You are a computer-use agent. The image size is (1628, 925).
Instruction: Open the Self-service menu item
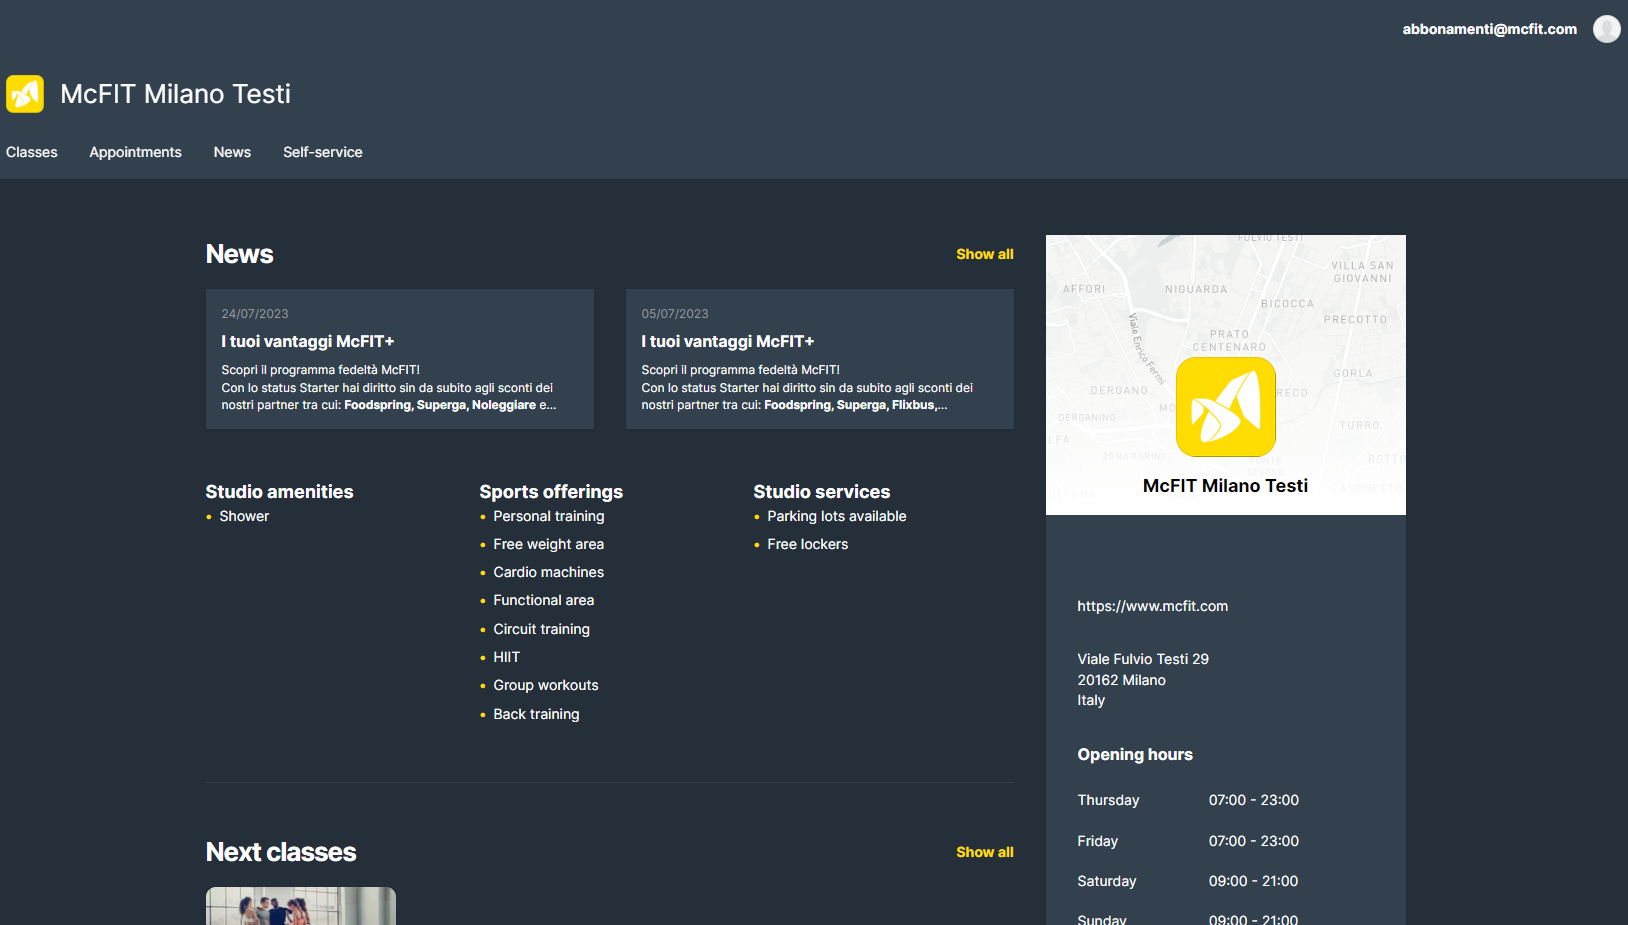click(323, 152)
